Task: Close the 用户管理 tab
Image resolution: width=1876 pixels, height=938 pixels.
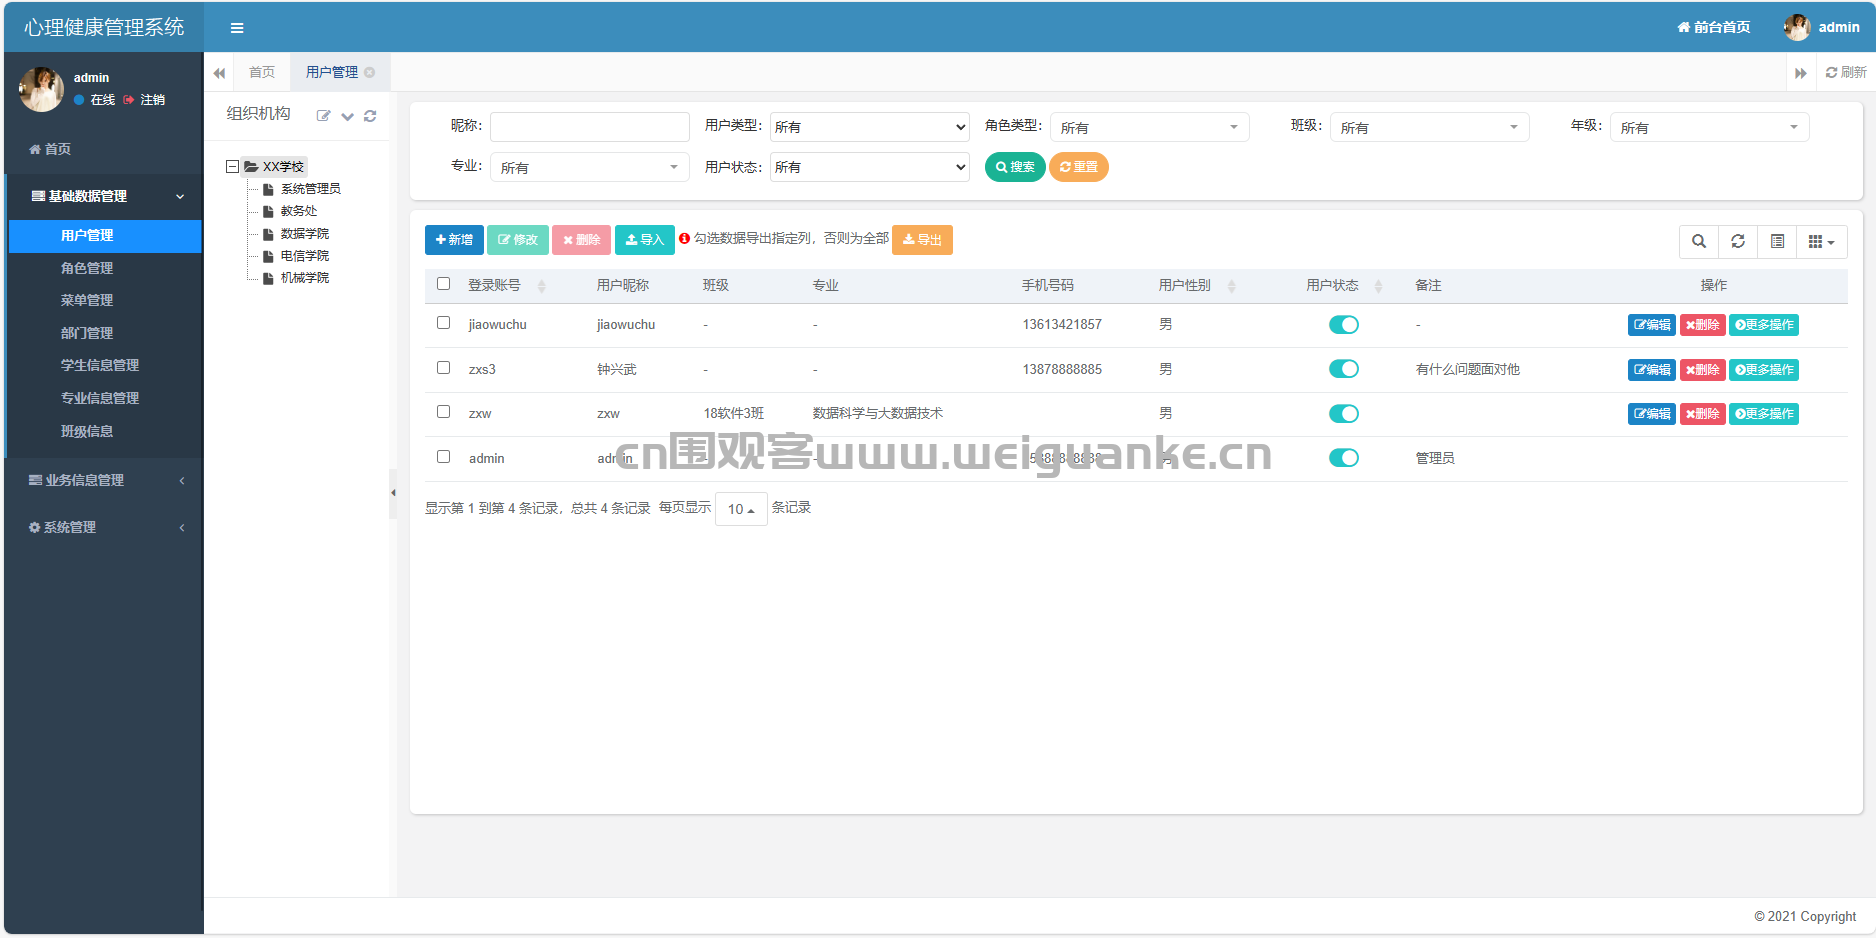Action: pos(370,72)
